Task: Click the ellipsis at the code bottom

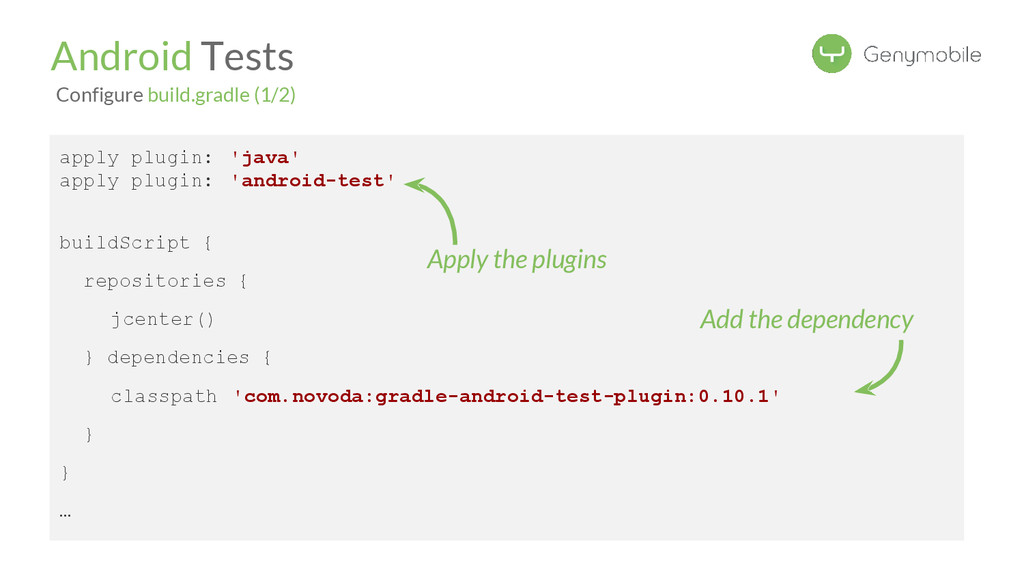Action: click(65, 515)
